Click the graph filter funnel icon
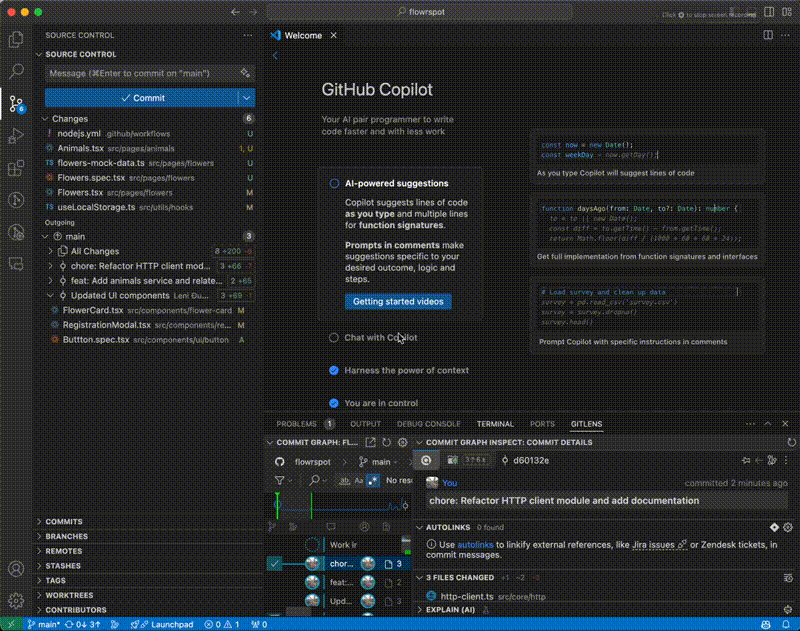The height and width of the screenshot is (631, 800). point(280,480)
